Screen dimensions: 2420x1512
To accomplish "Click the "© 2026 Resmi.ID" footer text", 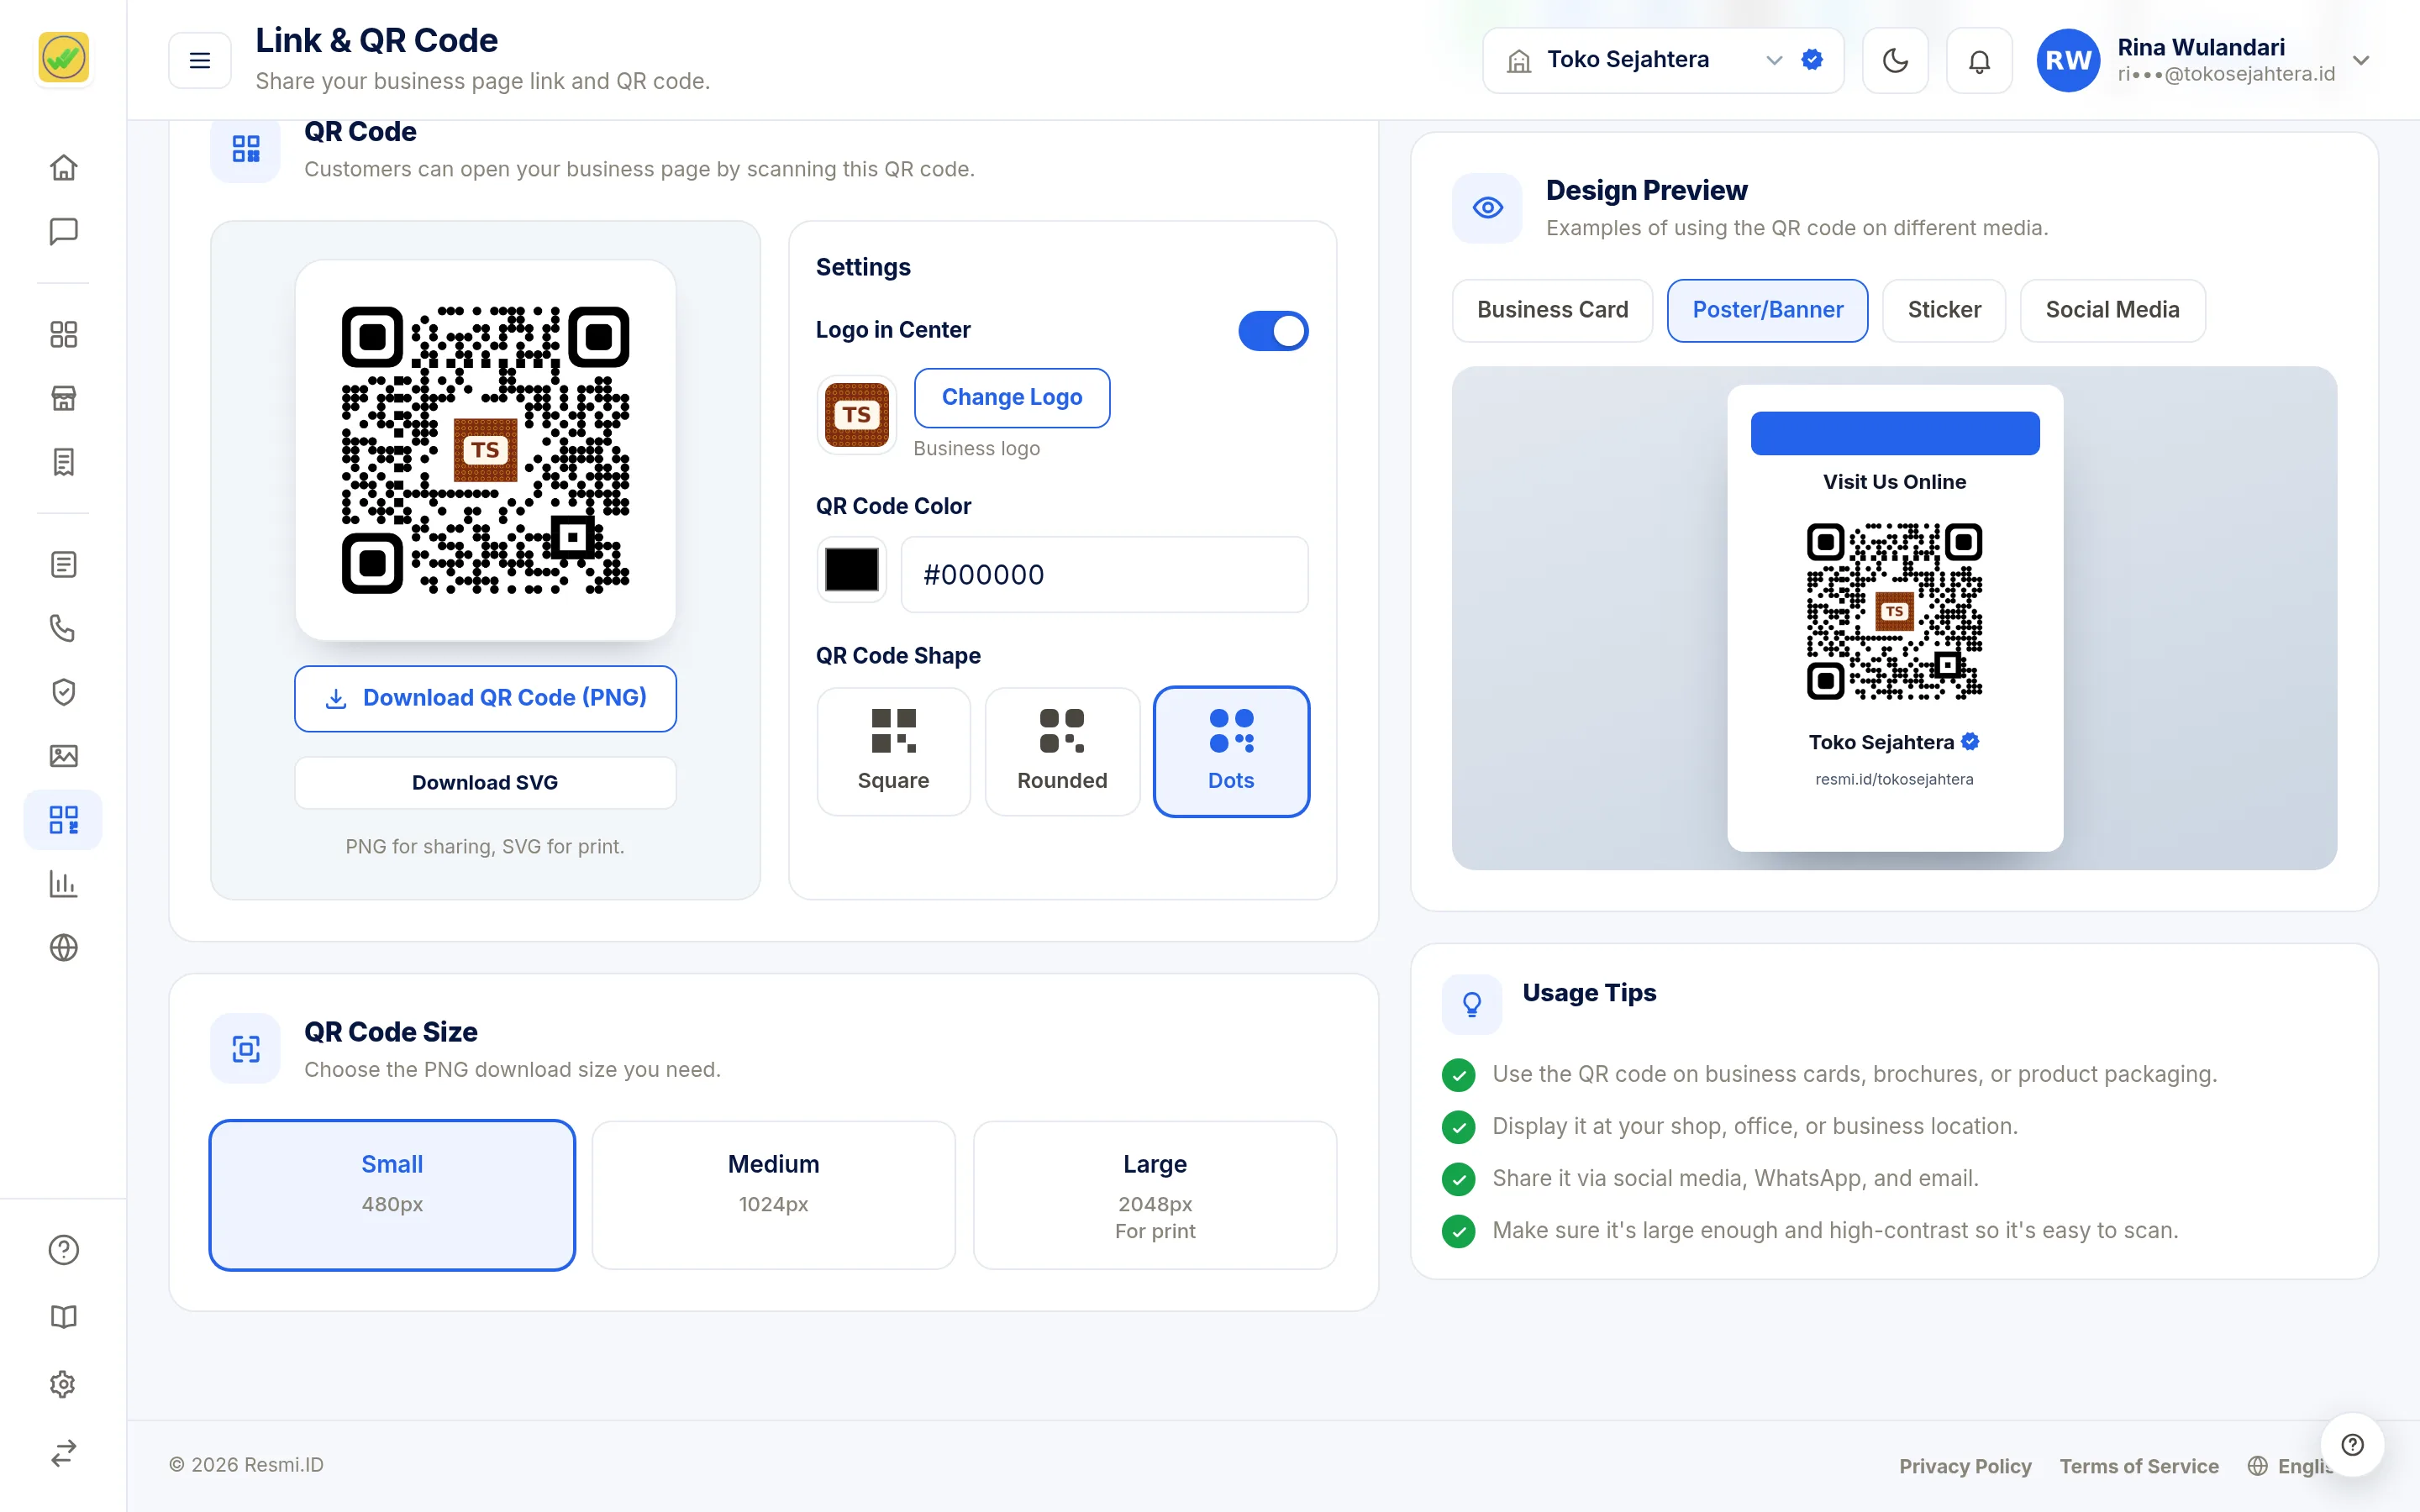I will pos(246,1465).
